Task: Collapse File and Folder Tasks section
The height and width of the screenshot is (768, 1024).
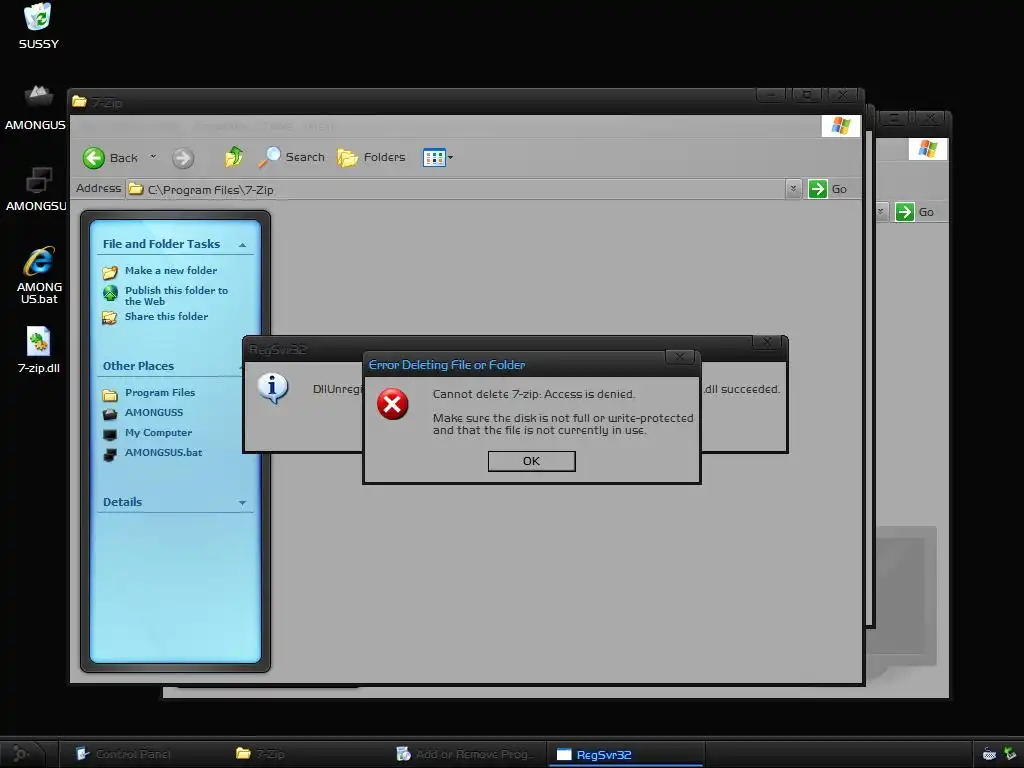Action: [242, 245]
